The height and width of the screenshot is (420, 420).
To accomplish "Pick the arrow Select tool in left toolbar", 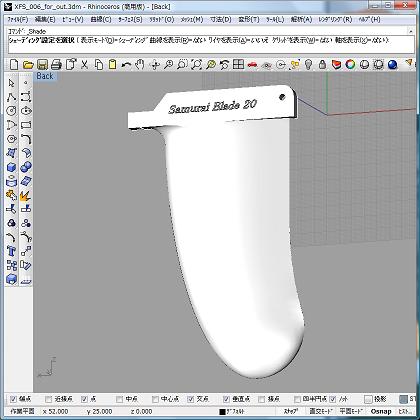I will click(12, 83).
